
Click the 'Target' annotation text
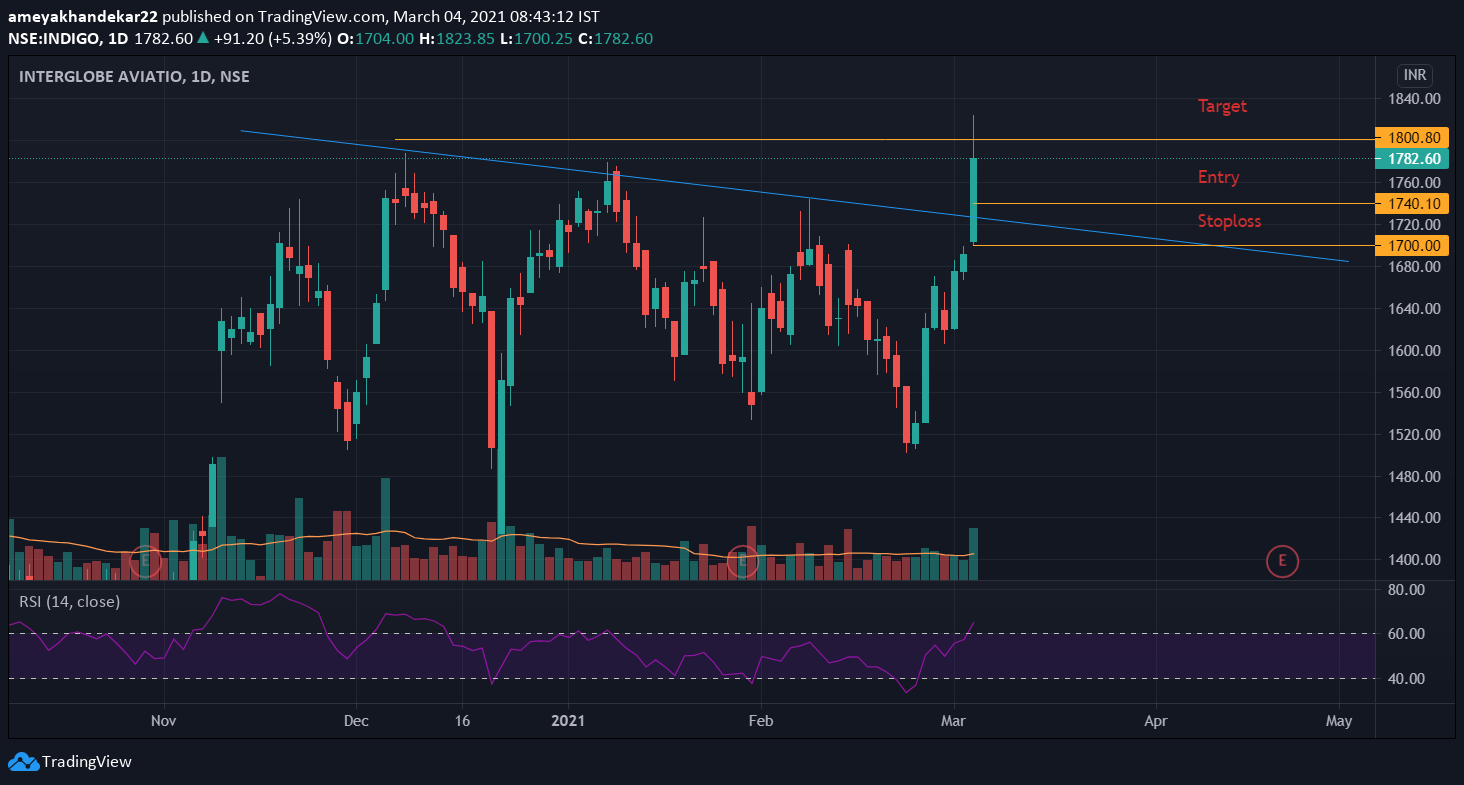coord(1222,106)
